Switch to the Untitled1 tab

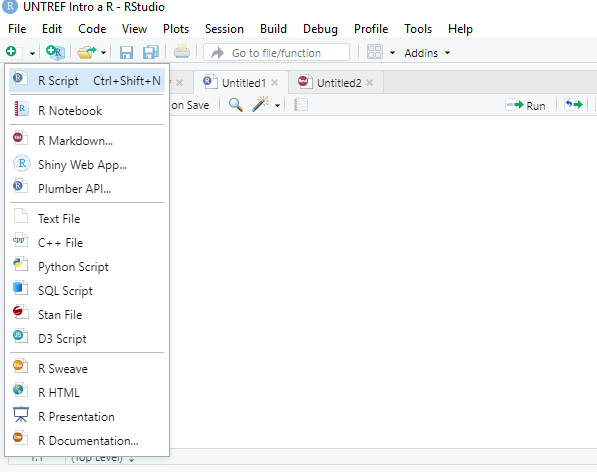click(x=241, y=83)
